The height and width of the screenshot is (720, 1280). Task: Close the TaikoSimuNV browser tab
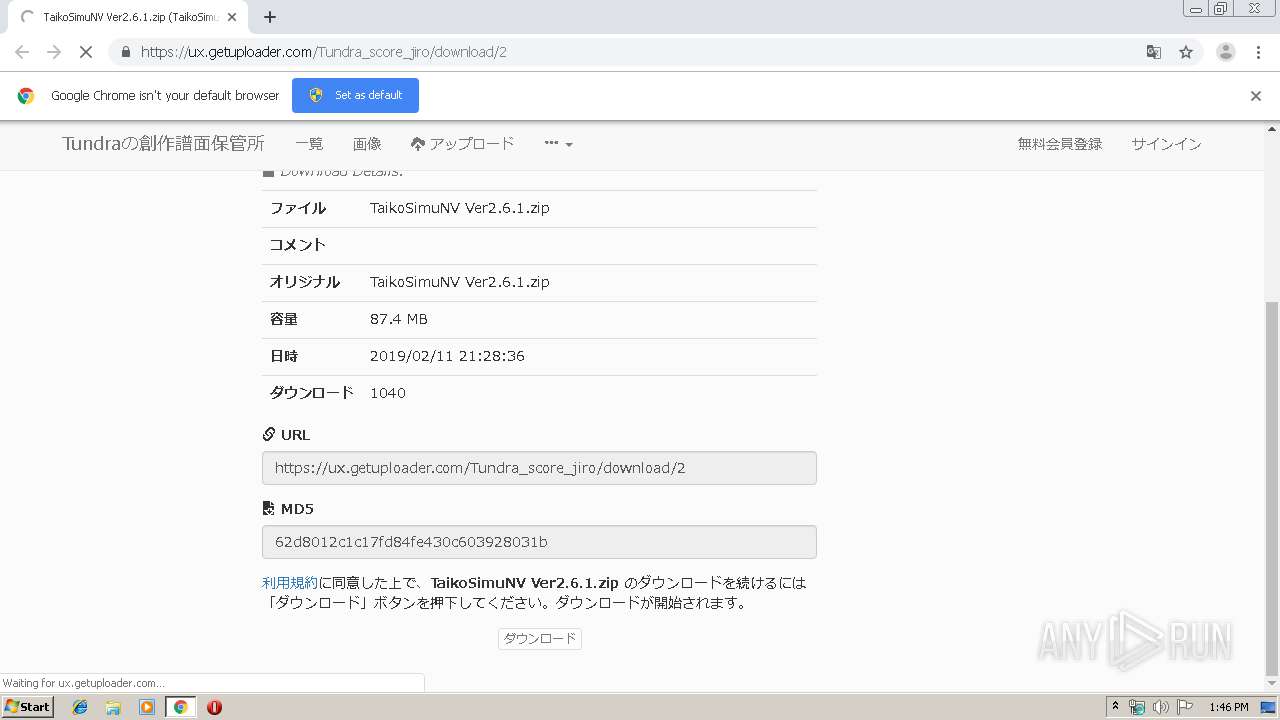[232, 17]
